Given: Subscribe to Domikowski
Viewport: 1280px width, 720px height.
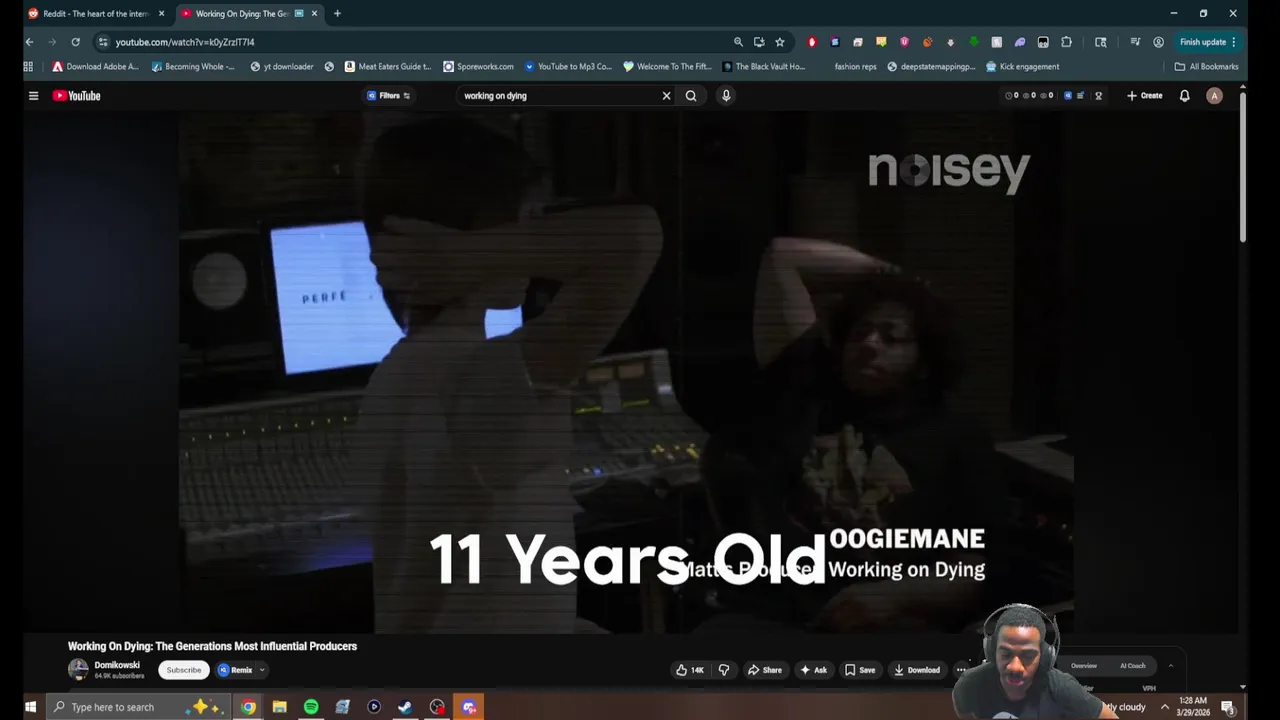Looking at the screenshot, I should click(184, 670).
